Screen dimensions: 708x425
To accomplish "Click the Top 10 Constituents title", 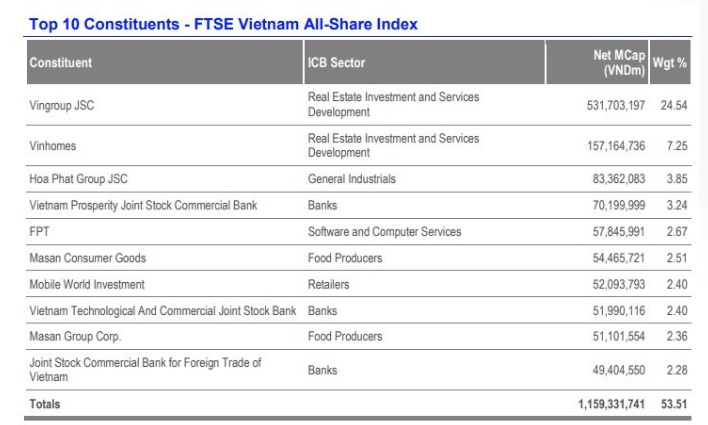I will point(223,24).
